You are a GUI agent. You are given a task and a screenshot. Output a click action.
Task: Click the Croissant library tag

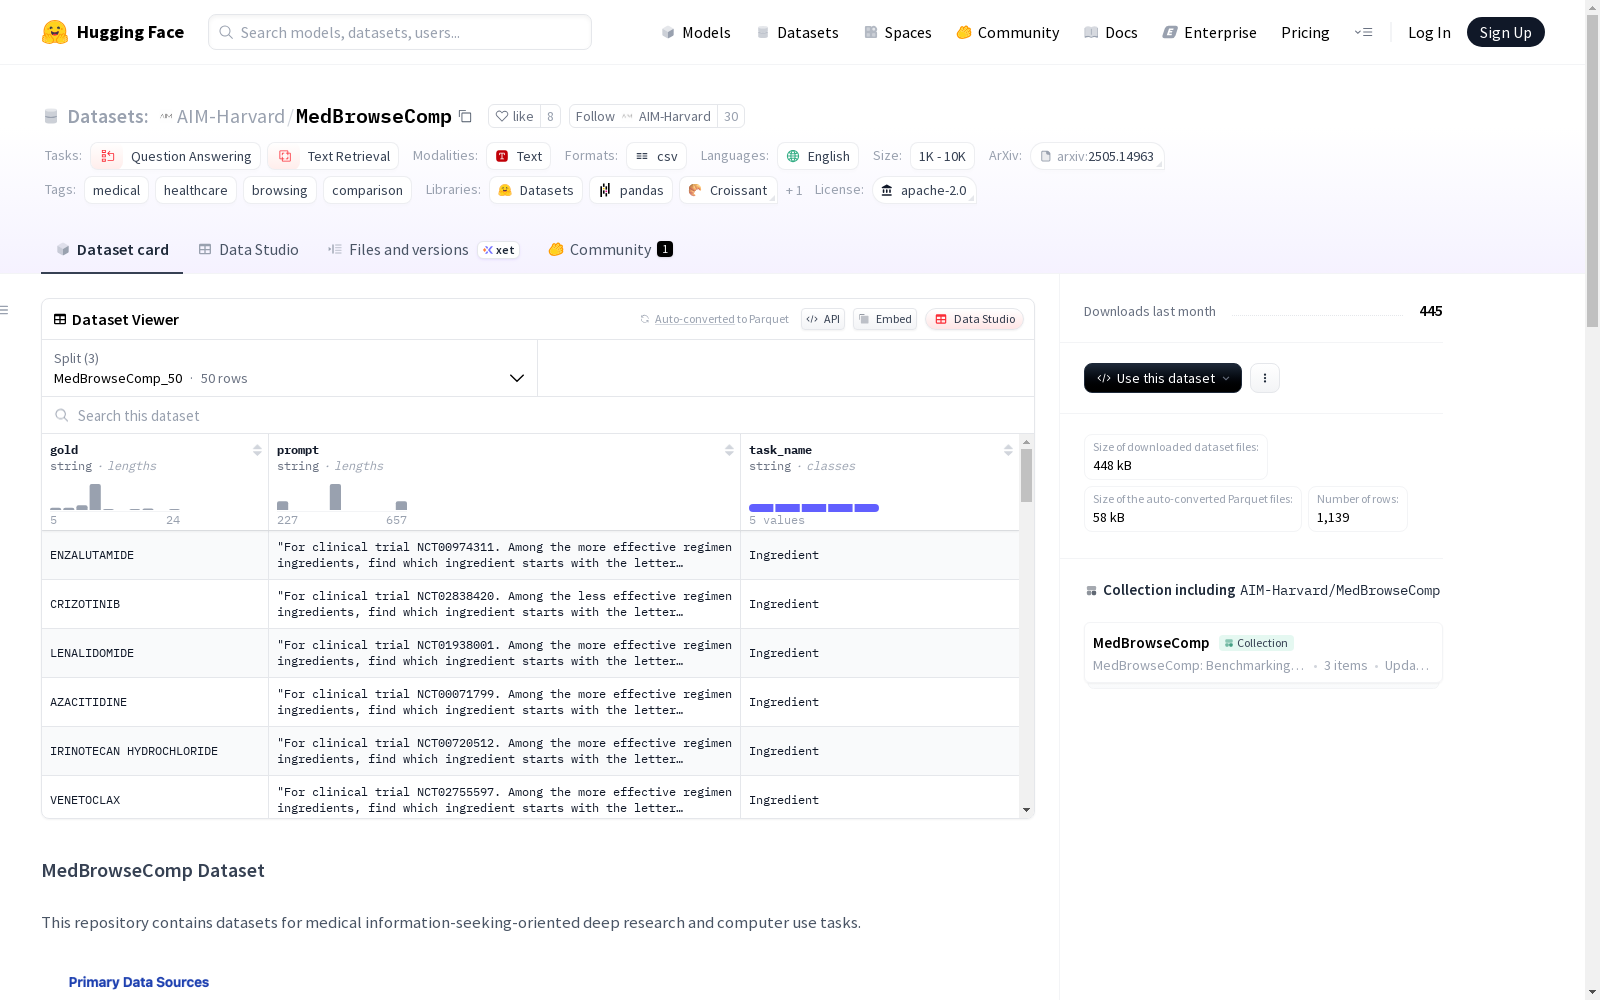(x=728, y=190)
